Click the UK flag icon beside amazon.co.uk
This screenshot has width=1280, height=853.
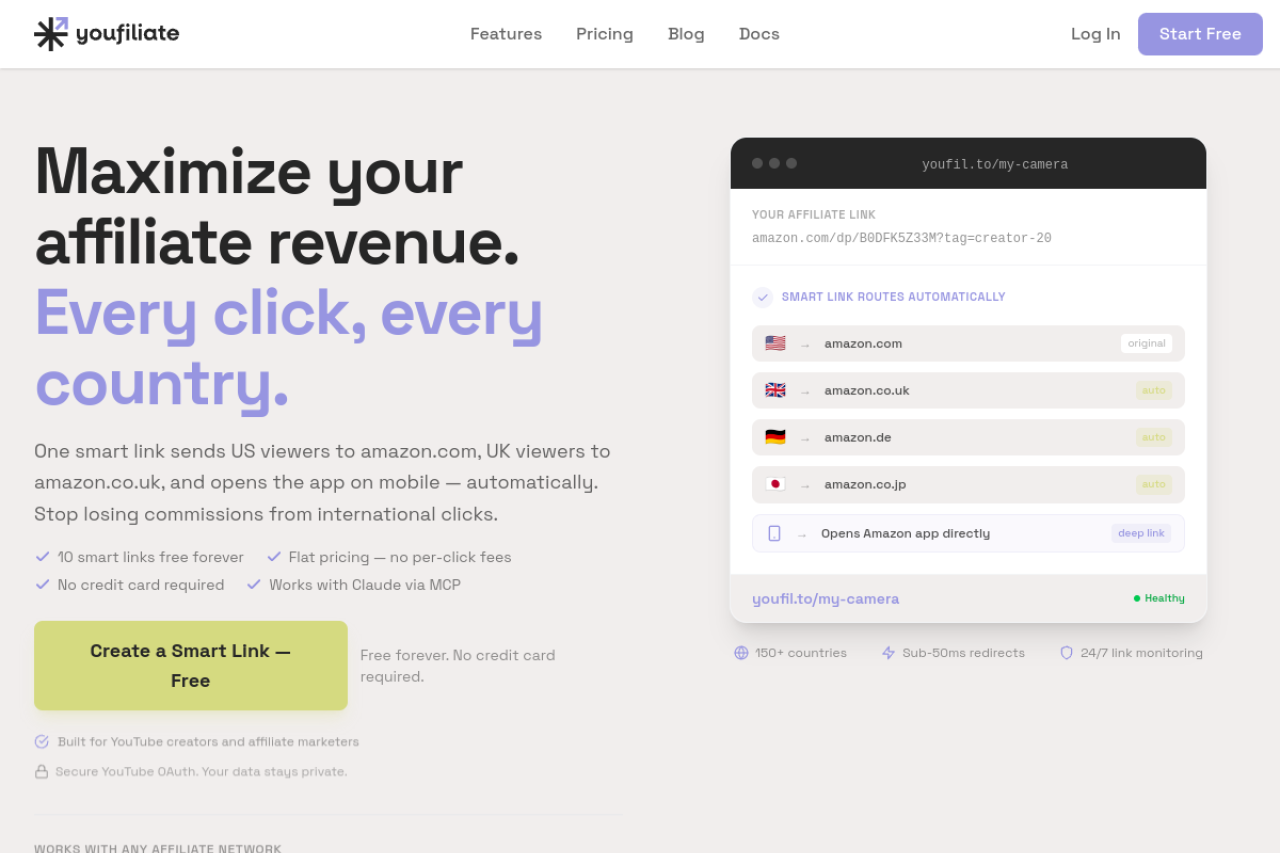pos(775,391)
